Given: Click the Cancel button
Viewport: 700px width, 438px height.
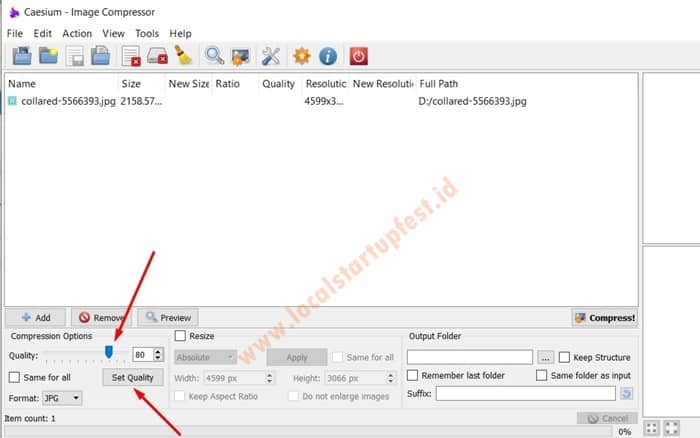Looking at the screenshot, I should point(607,418).
